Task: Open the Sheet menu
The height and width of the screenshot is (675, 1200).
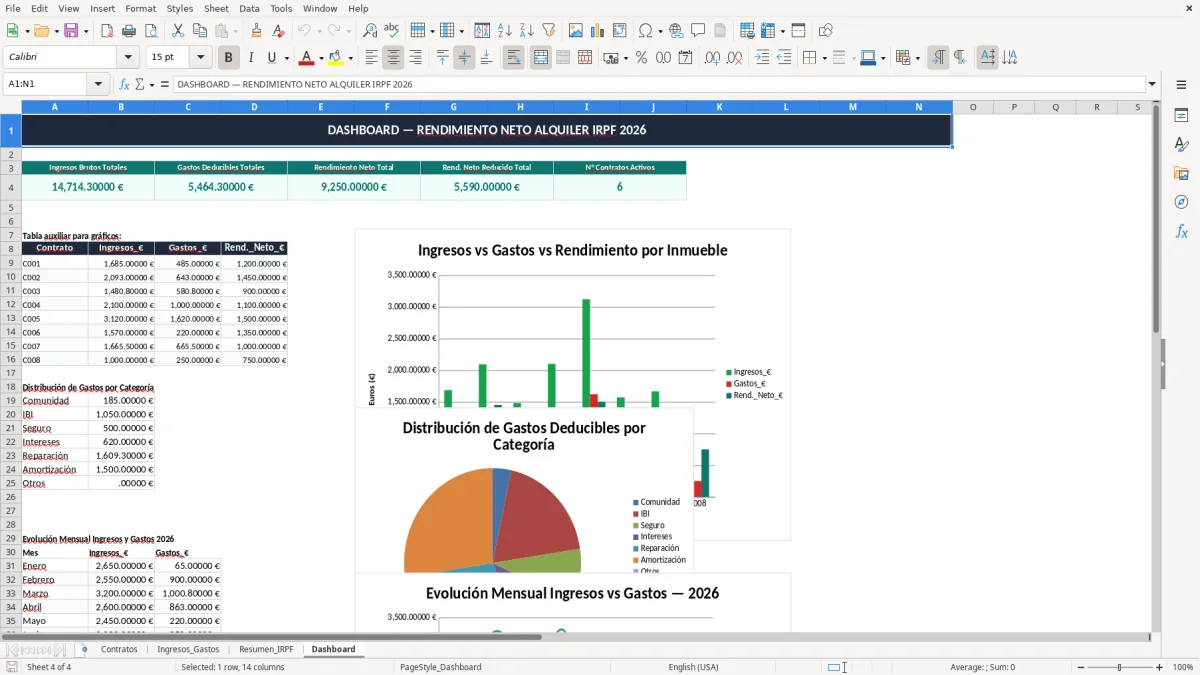Action: pos(216,8)
